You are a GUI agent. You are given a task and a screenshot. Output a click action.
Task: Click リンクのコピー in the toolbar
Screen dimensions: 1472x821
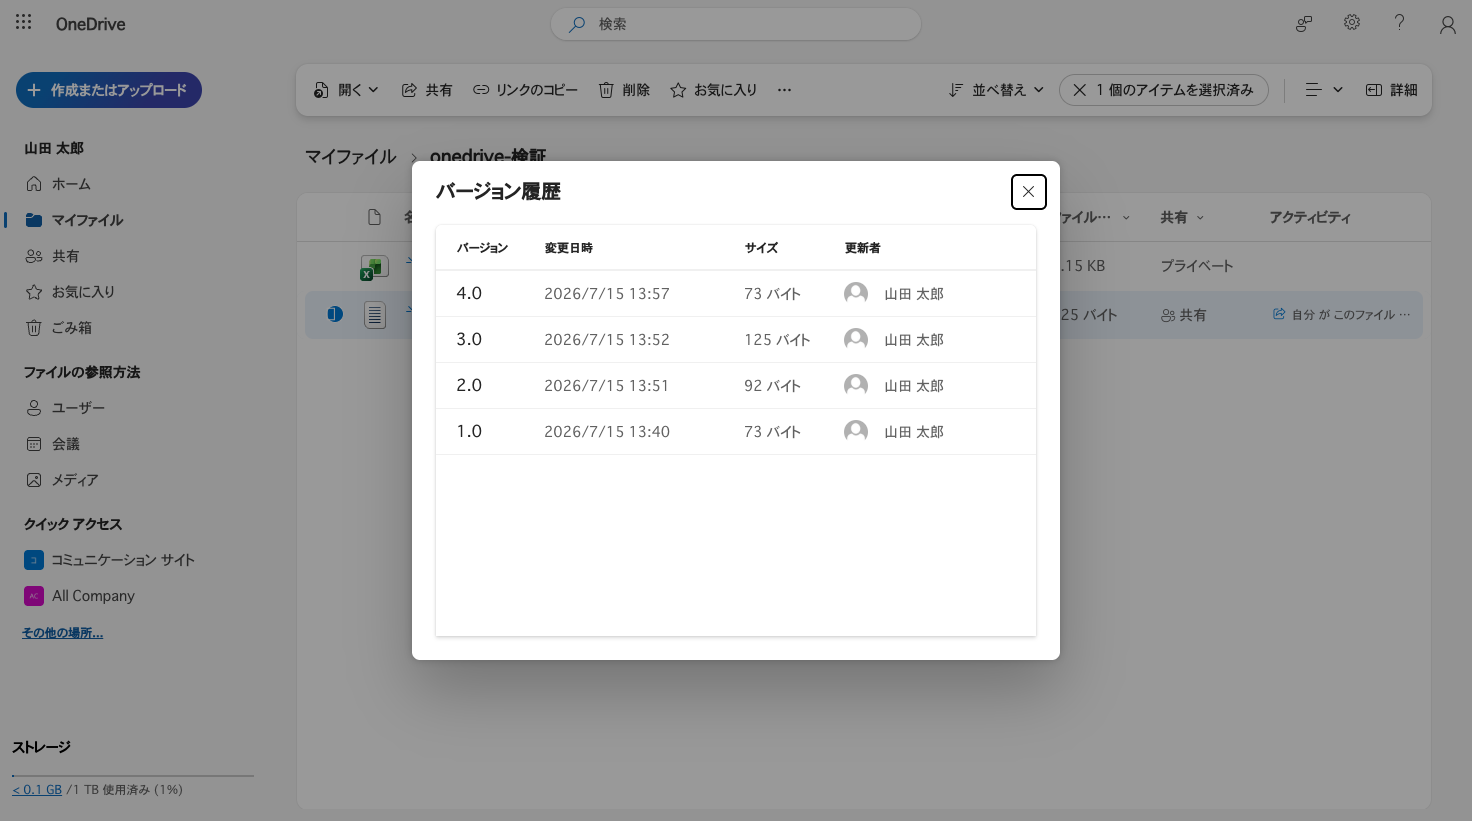[525, 90]
